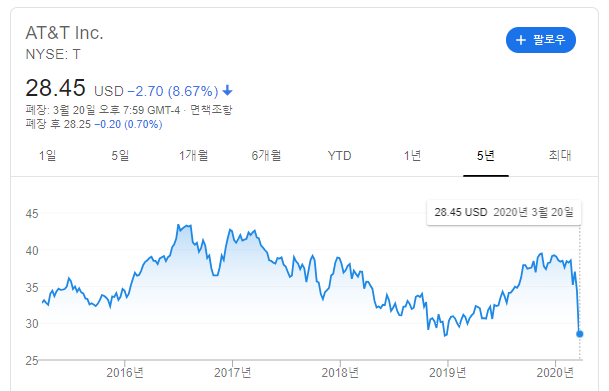This screenshot has width=609, height=391.
Task: Click the 35 y-axis label
Action: pos(32,288)
